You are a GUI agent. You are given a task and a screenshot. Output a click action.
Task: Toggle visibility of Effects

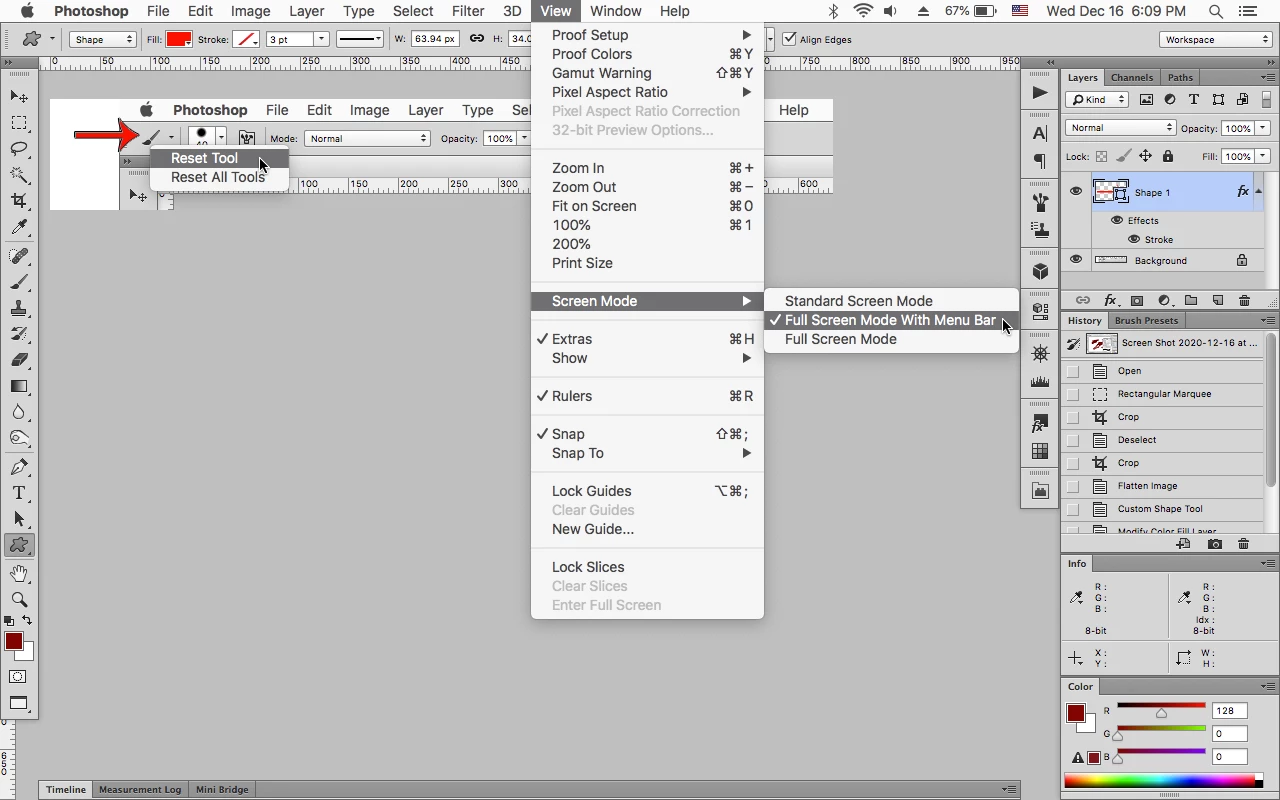tap(1117, 220)
